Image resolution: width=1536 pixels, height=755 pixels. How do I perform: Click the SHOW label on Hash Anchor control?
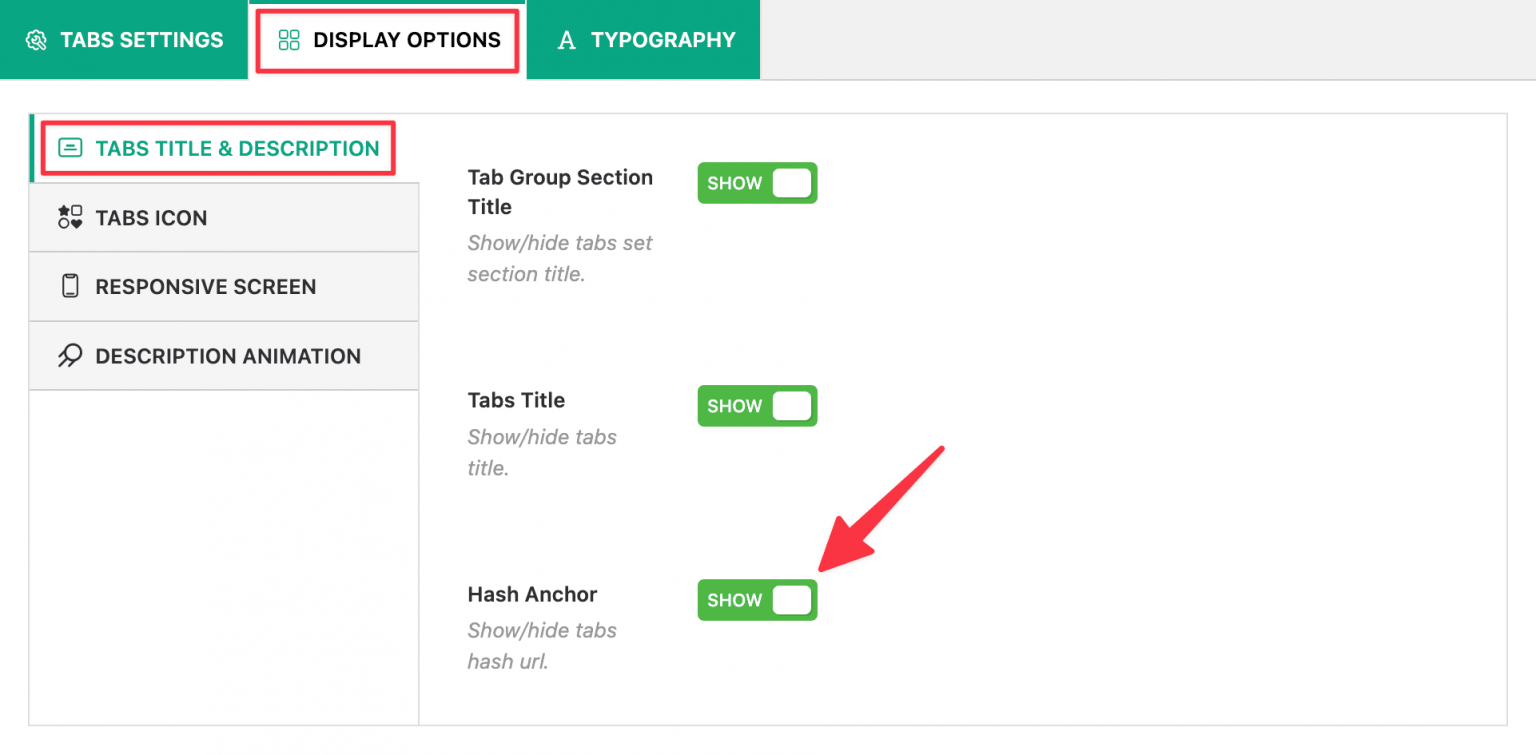click(734, 600)
